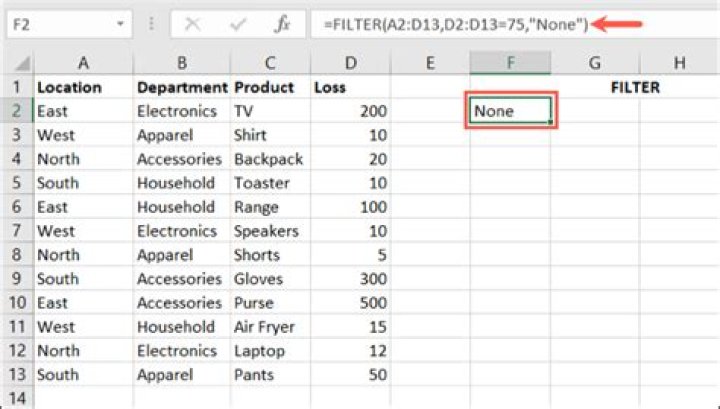The height and width of the screenshot is (409, 720).
Task: Select the Air Fryer product cell
Action: point(270,327)
